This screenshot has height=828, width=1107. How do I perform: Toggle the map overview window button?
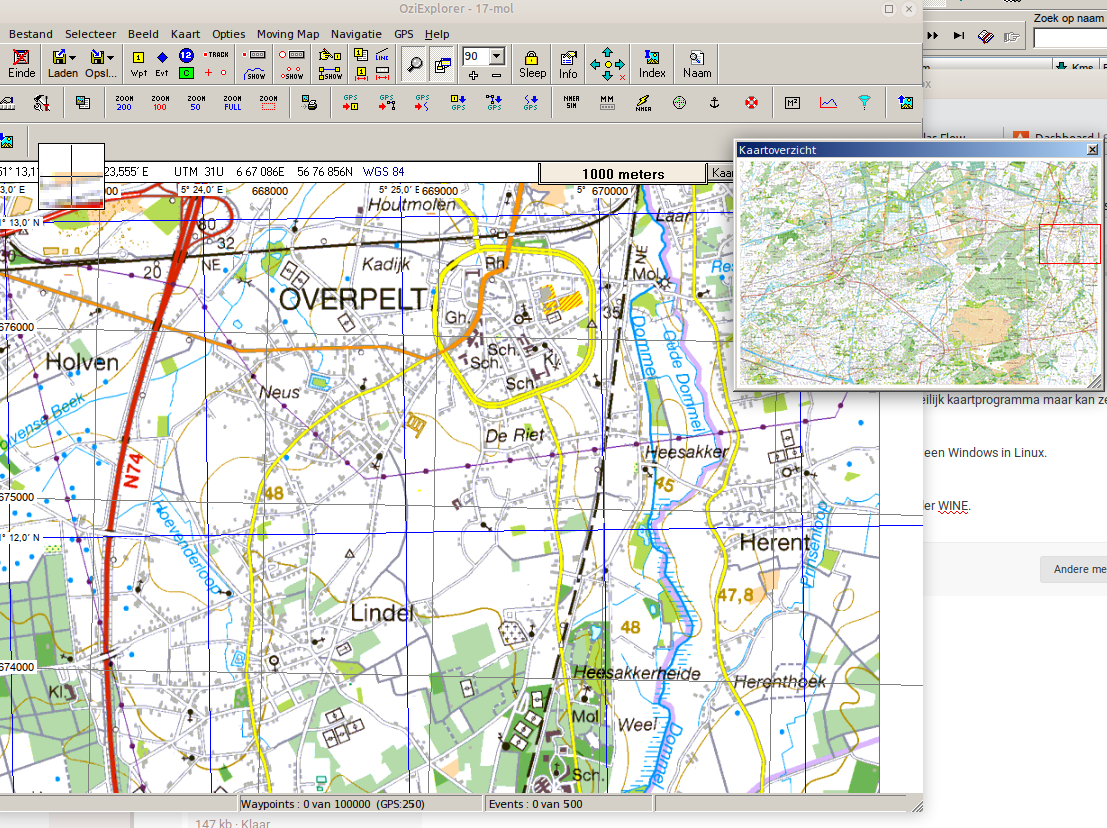441,63
